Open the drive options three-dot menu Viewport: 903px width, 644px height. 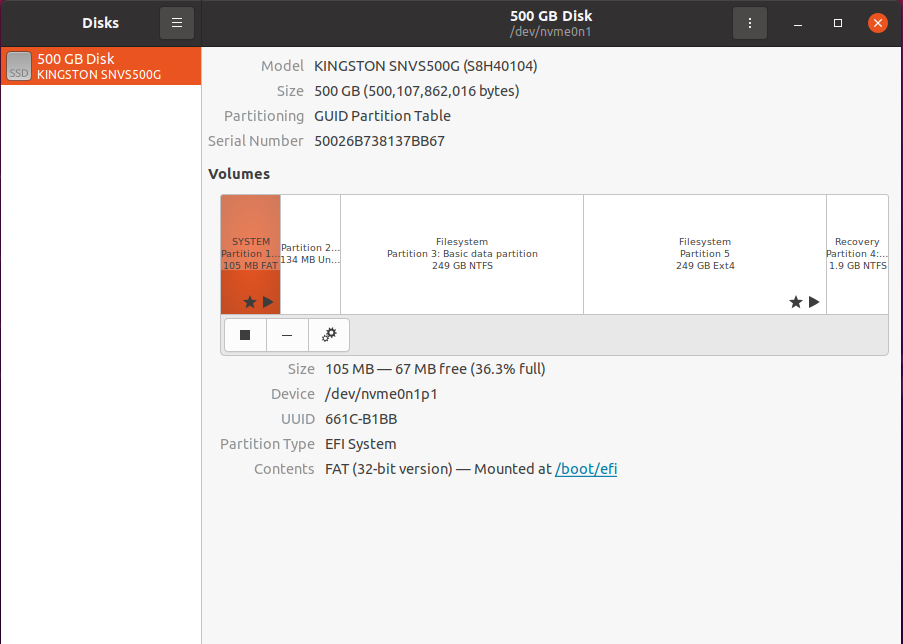click(x=750, y=23)
